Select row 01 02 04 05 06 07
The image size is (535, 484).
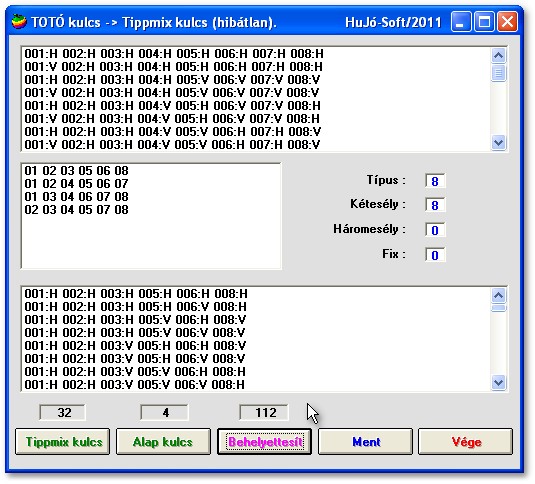point(76,184)
